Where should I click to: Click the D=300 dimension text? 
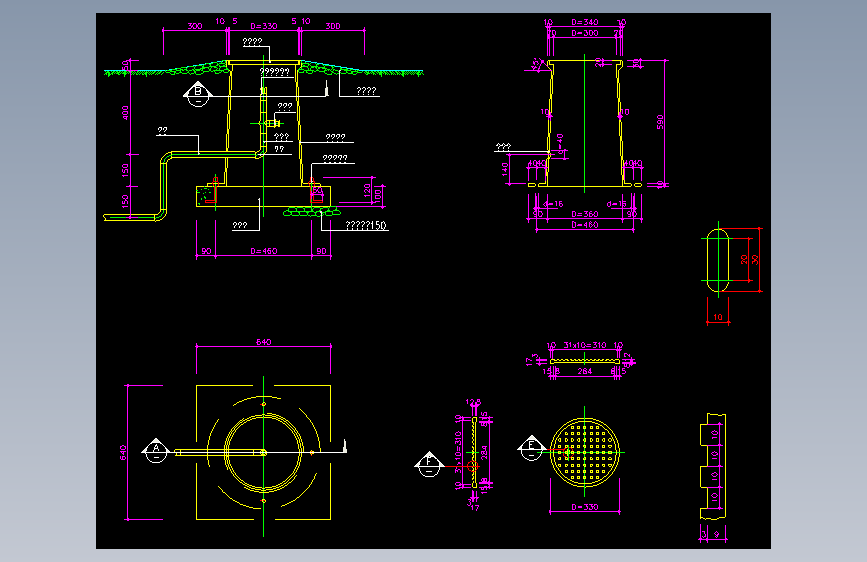point(584,33)
